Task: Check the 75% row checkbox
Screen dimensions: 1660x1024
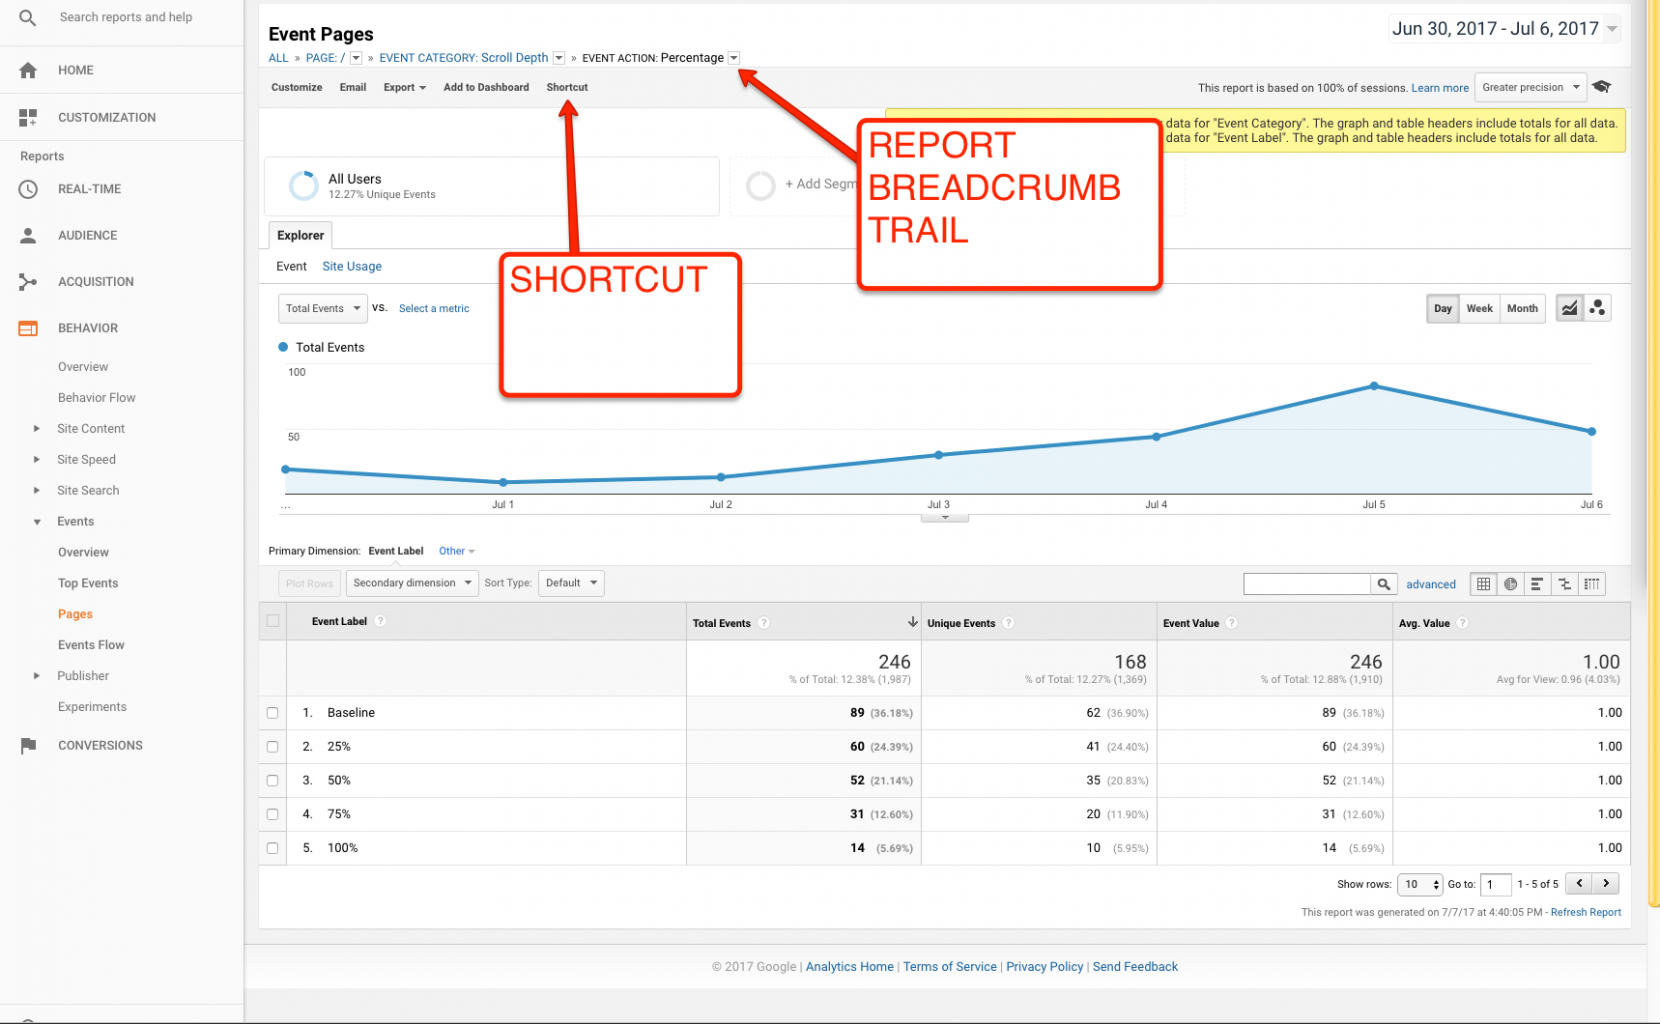Action: pos(273,815)
